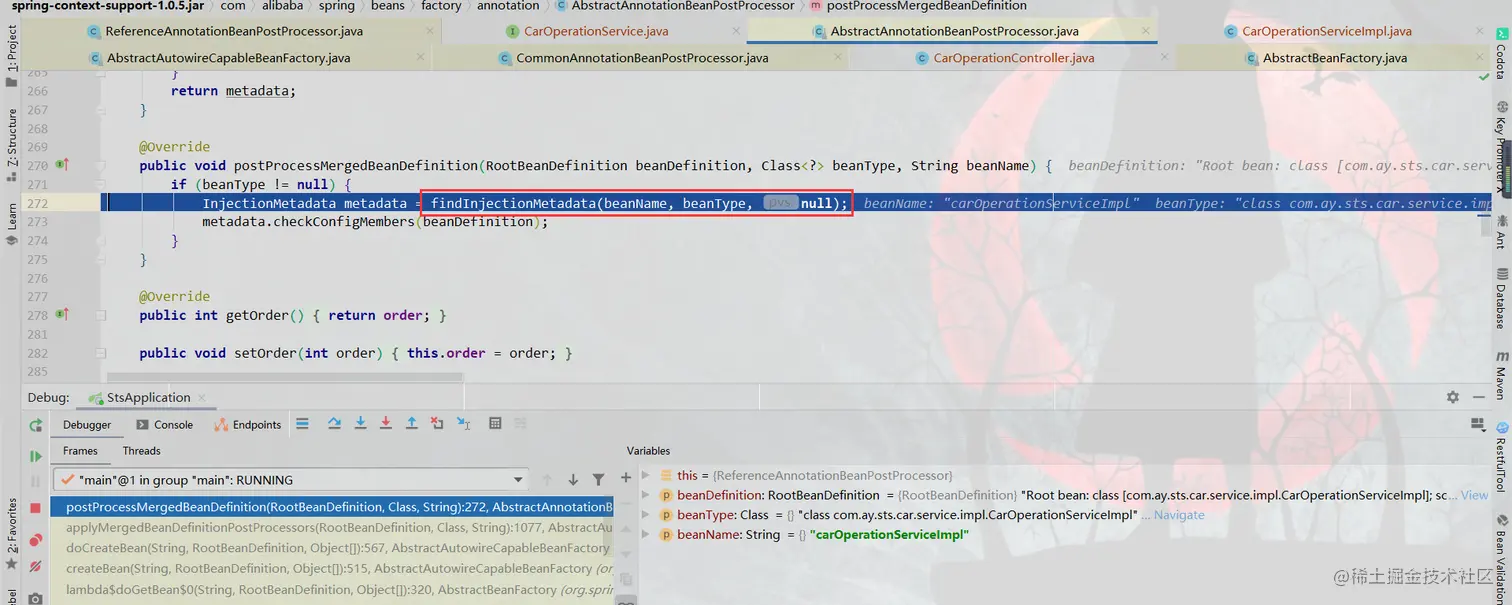
Task: Open Project tool window
Action: point(12,57)
